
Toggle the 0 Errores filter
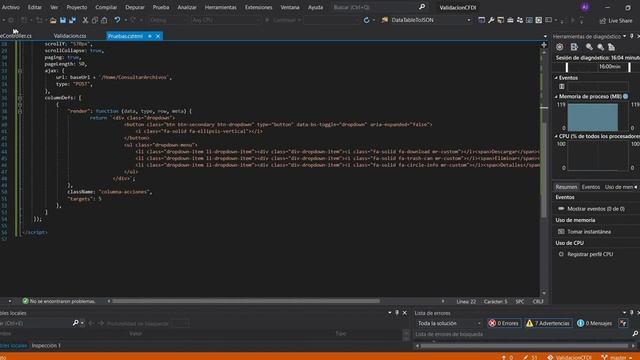(x=504, y=323)
